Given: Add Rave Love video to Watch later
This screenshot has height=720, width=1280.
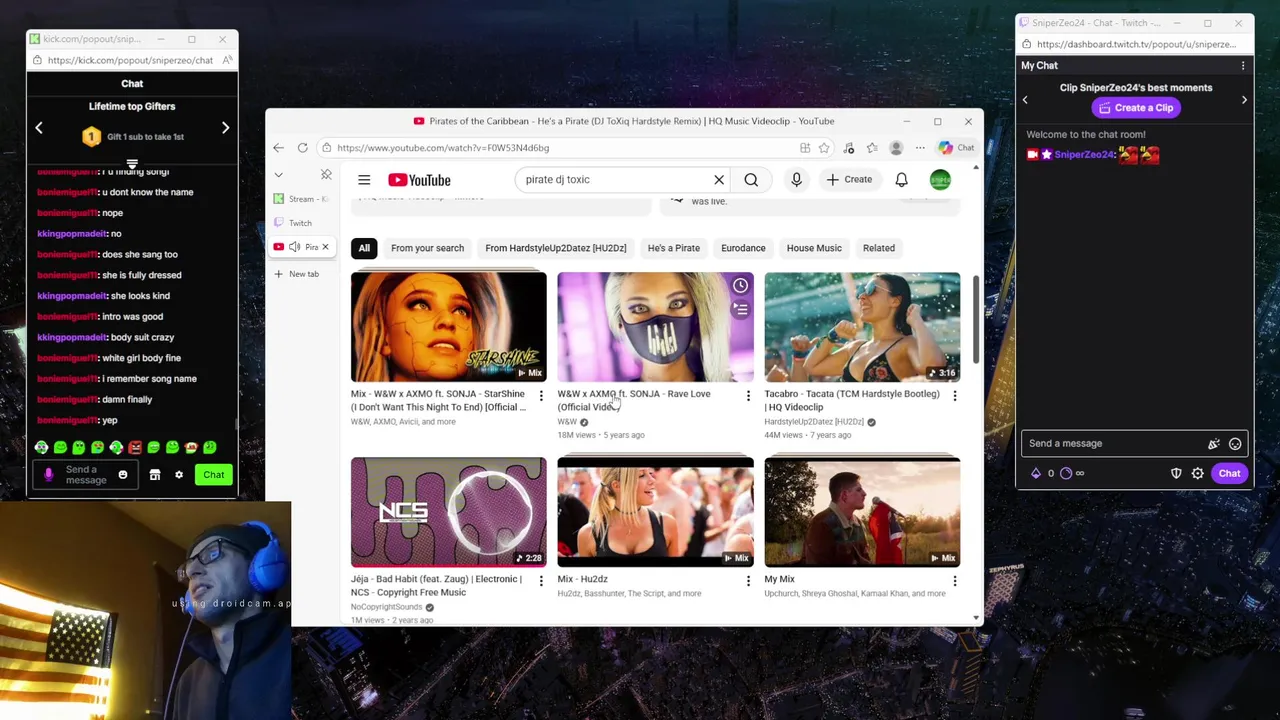Looking at the screenshot, I should point(740,286).
